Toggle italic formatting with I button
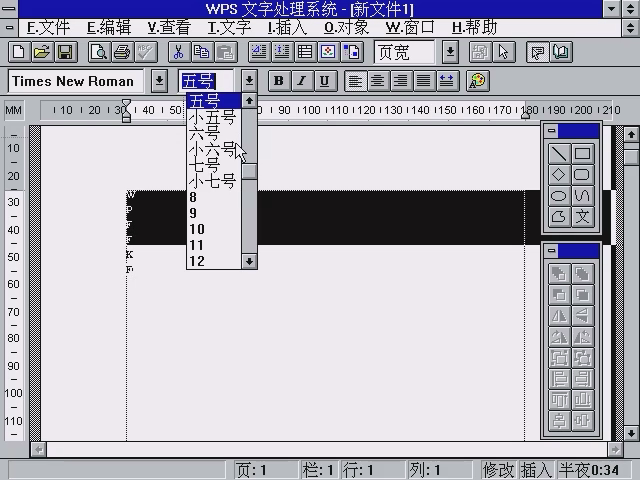This screenshot has height=480, width=640. point(302,81)
